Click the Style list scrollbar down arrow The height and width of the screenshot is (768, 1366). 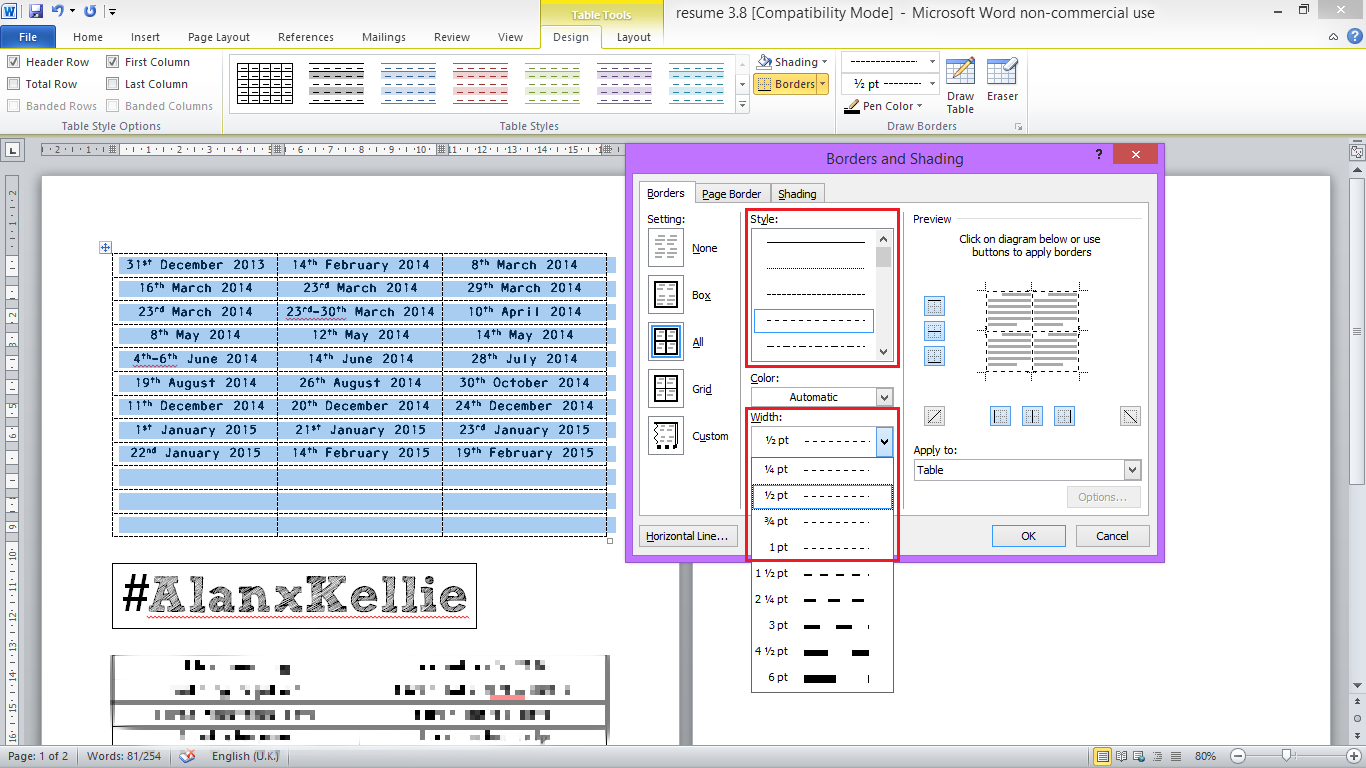[883, 352]
